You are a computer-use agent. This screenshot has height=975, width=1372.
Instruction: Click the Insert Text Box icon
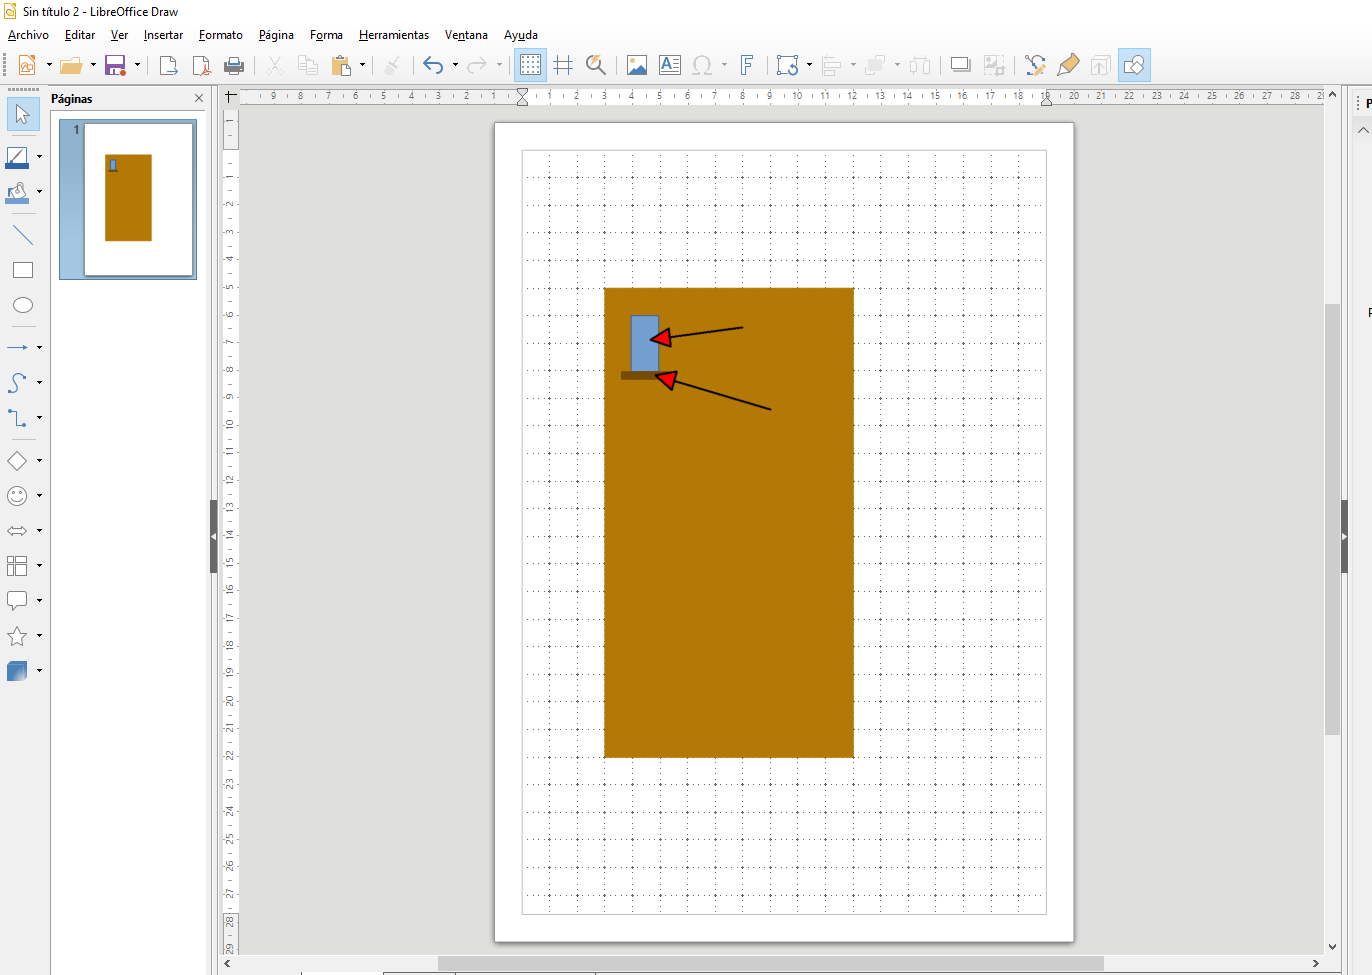tap(670, 65)
